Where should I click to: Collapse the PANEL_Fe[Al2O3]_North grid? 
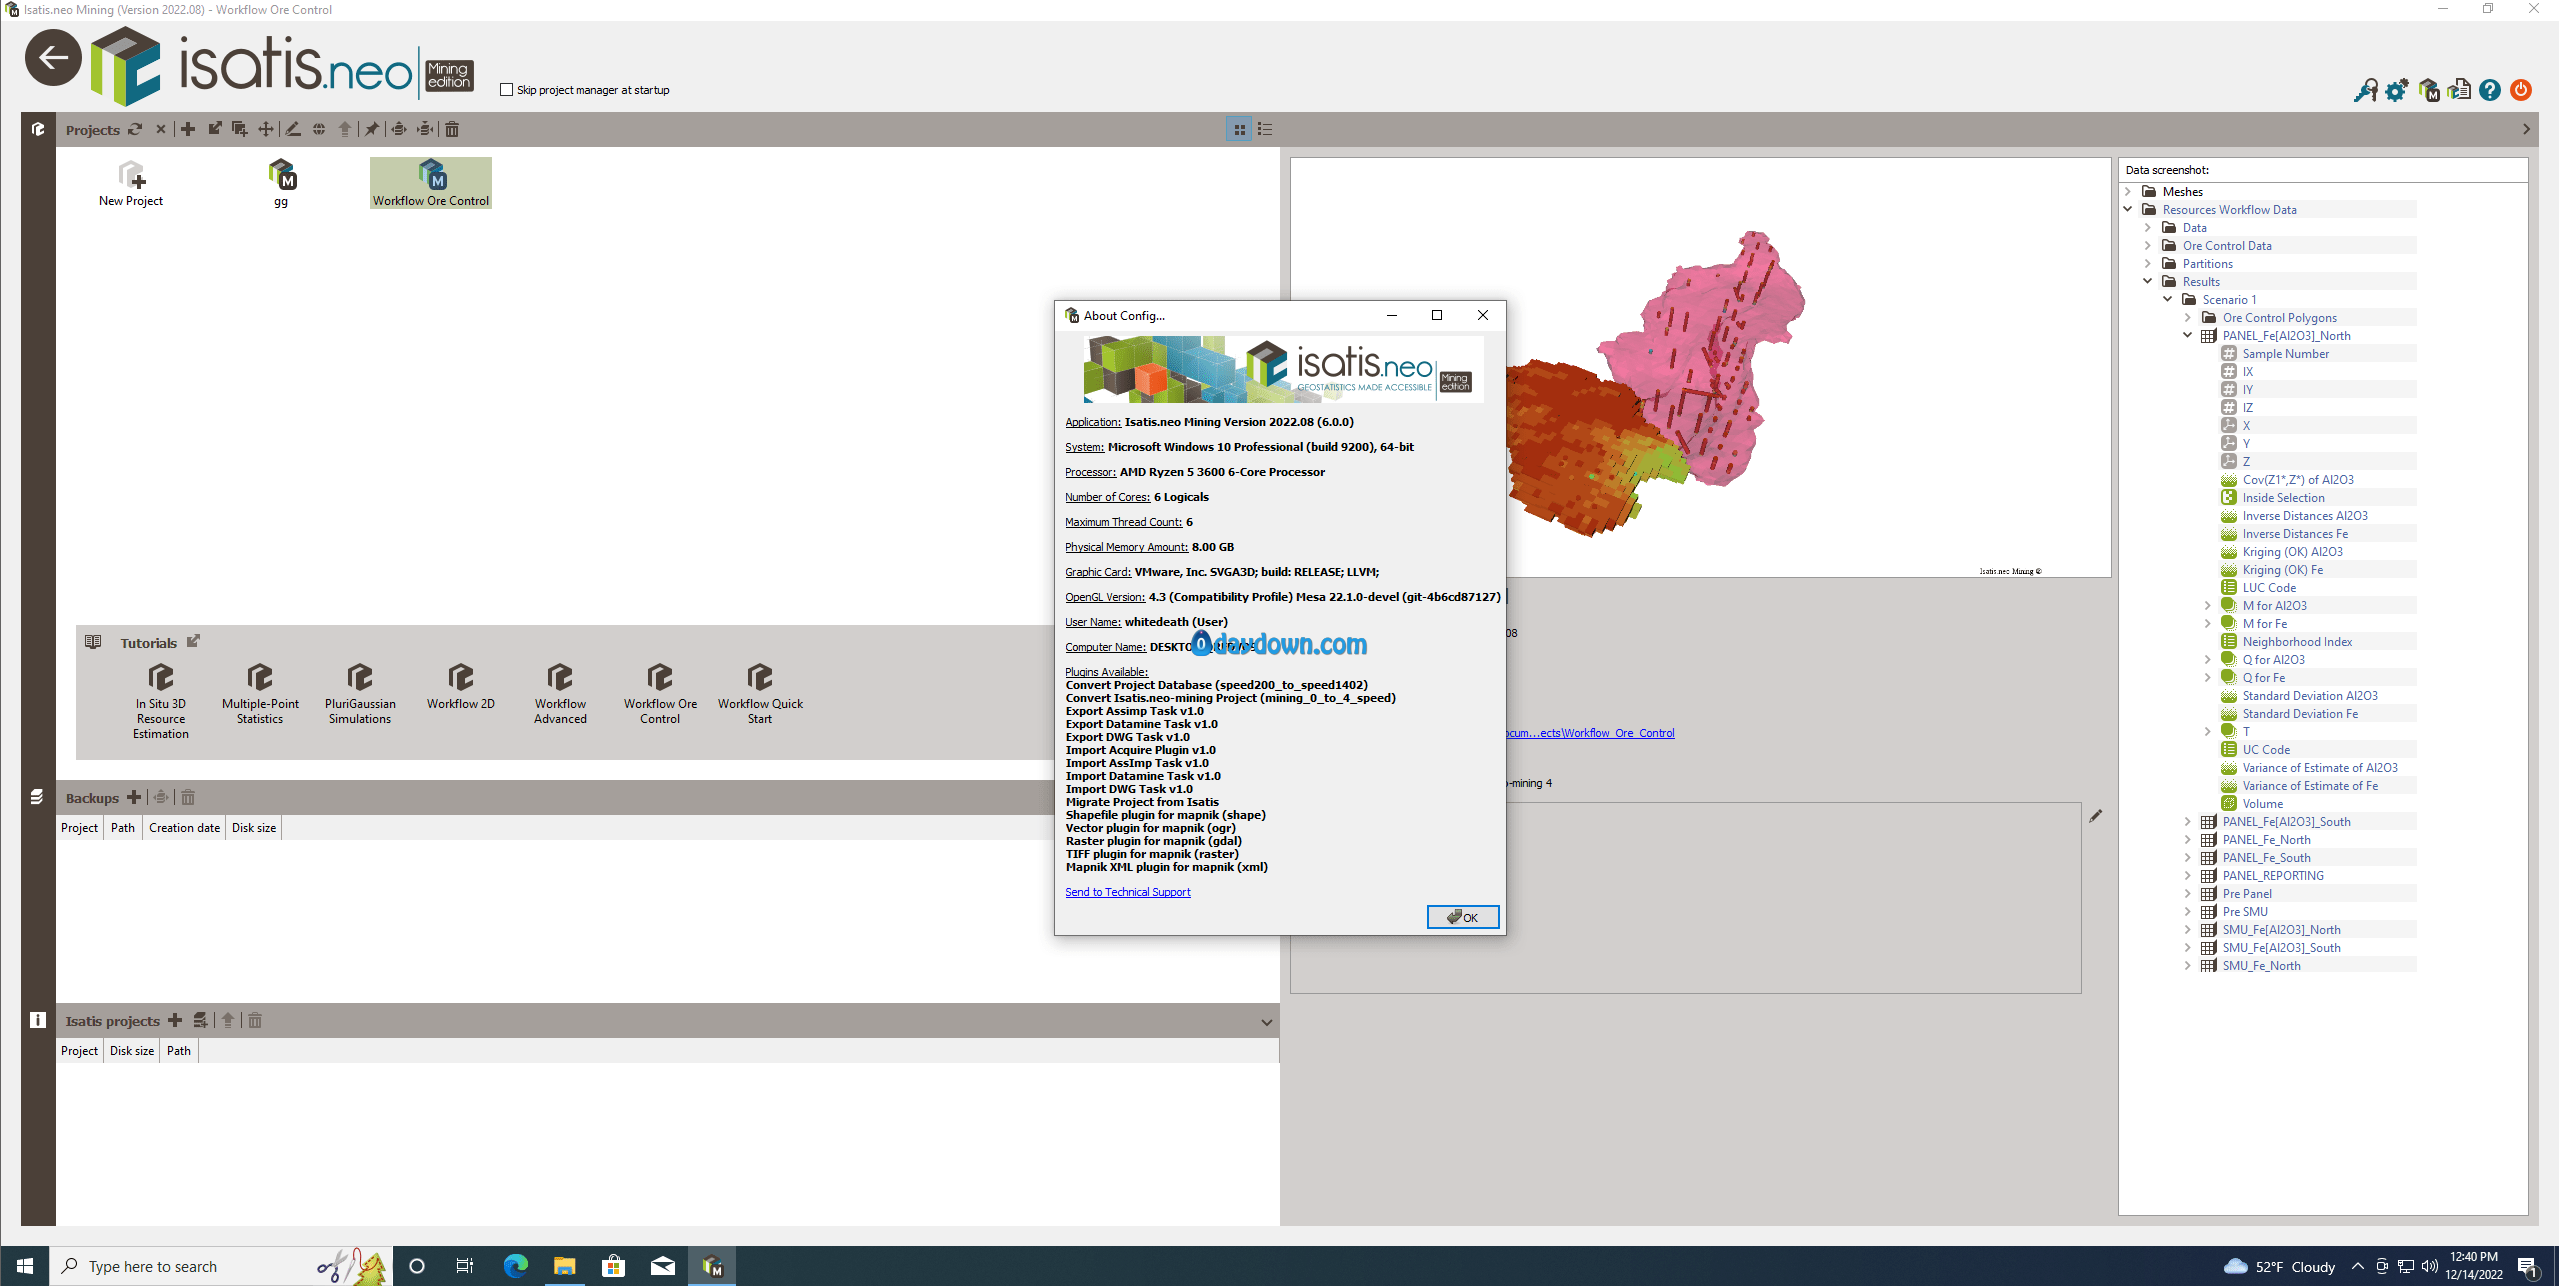pyautogui.click(x=2188, y=336)
